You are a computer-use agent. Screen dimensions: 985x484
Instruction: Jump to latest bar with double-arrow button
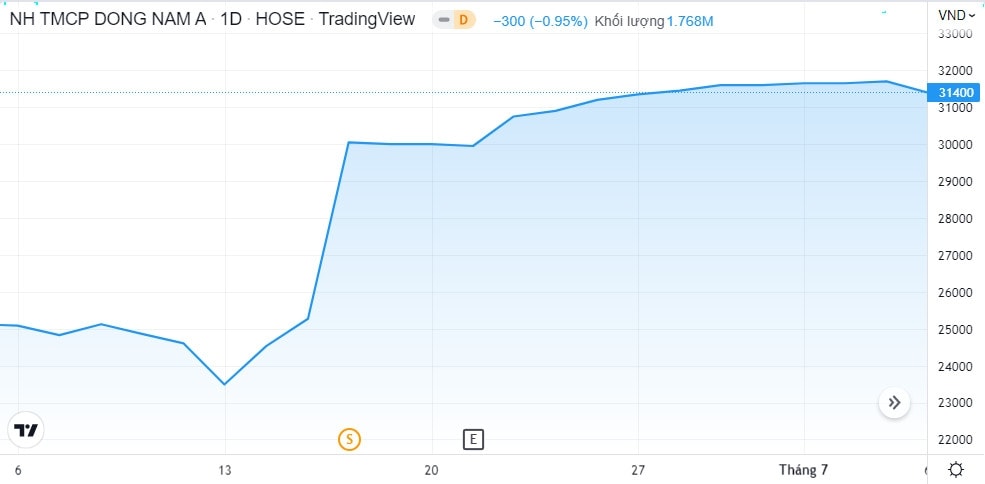point(895,402)
